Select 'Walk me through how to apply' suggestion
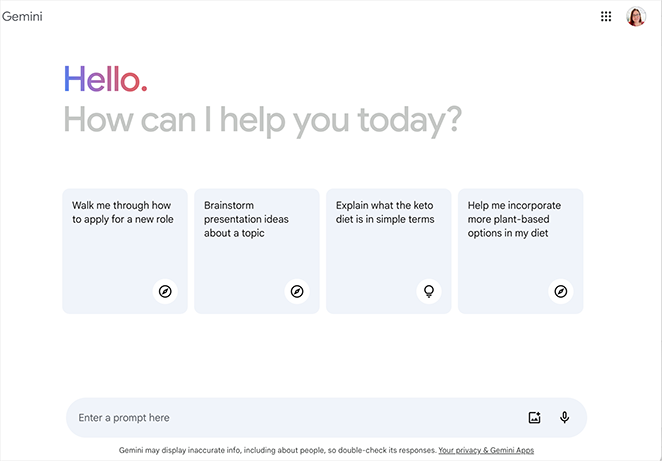This screenshot has height=461, width=662. pos(122,211)
